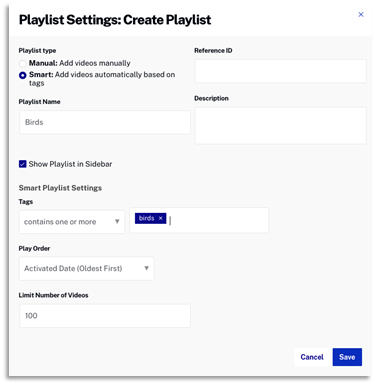Click the Limit Number of Videos field
The width and height of the screenshot is (375, 385).
pos(105,316)
